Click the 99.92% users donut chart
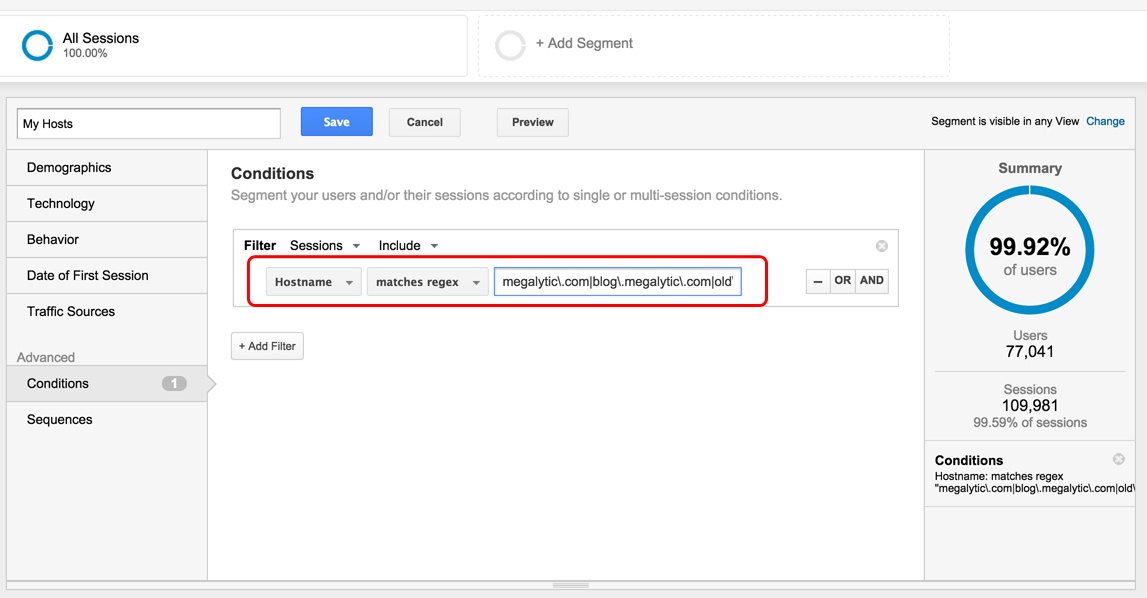Viewport: 1147px width, 598px height. pos(1030,250)
